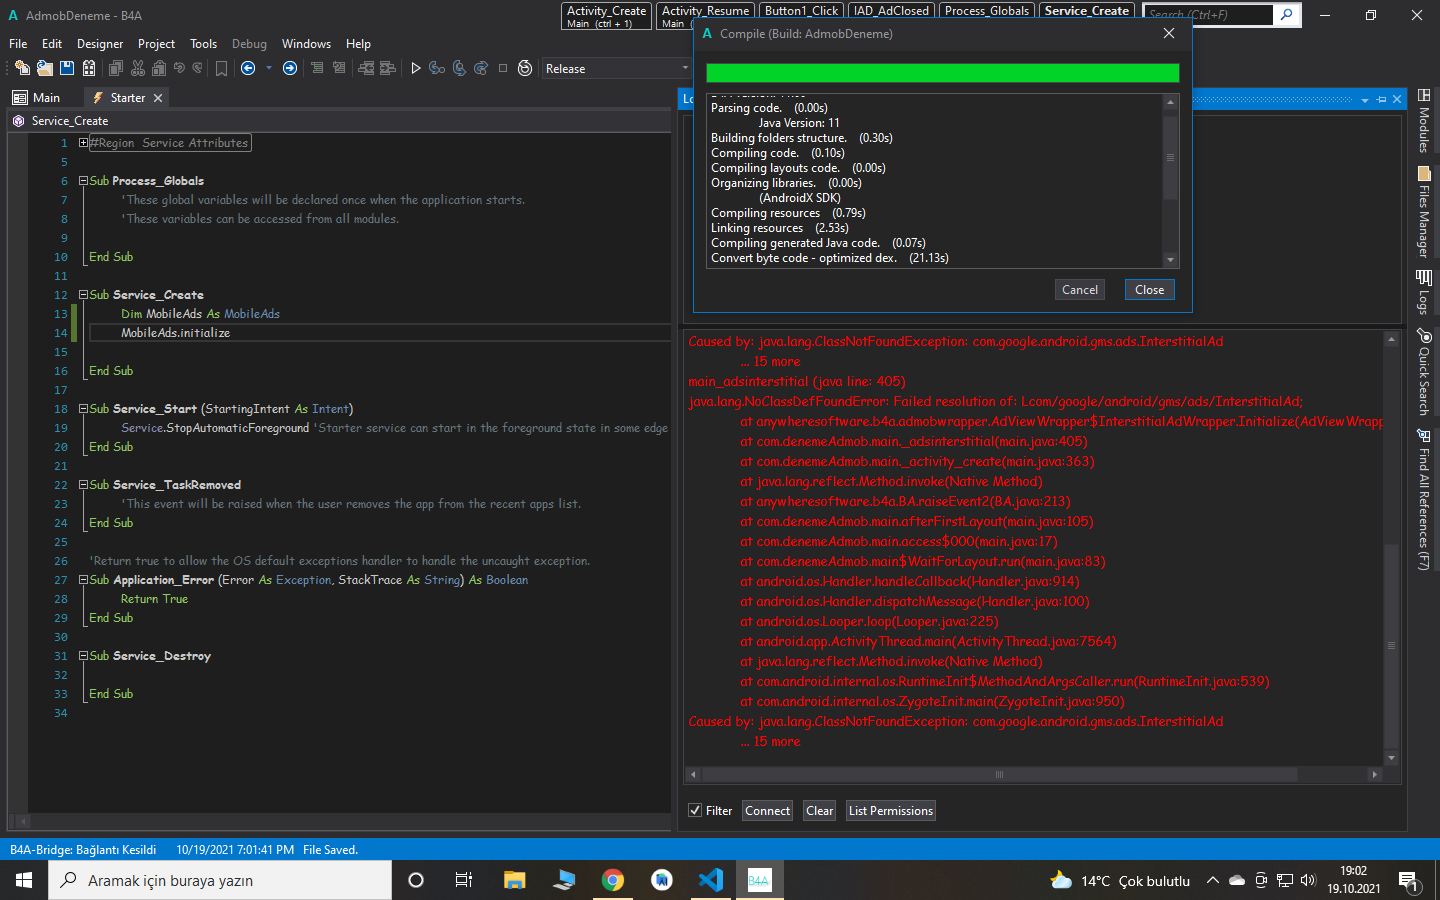Click the search magnifier icon

1287,14
